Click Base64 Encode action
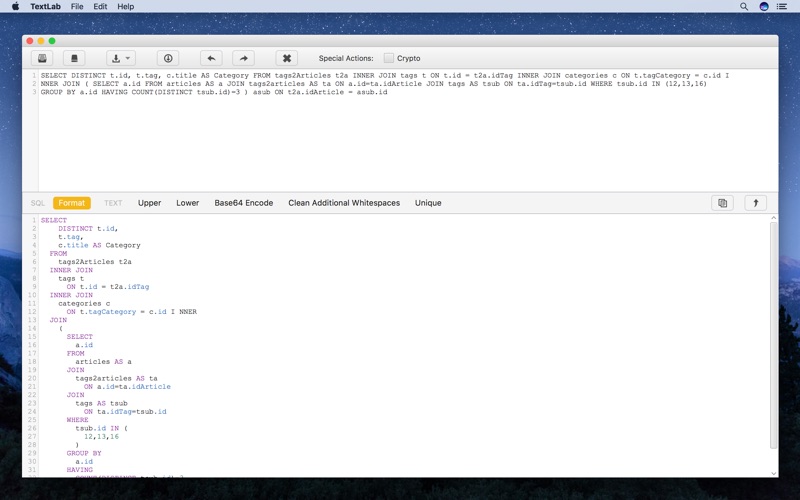Viewport: 800px width, 500px height. click(244, 203)
